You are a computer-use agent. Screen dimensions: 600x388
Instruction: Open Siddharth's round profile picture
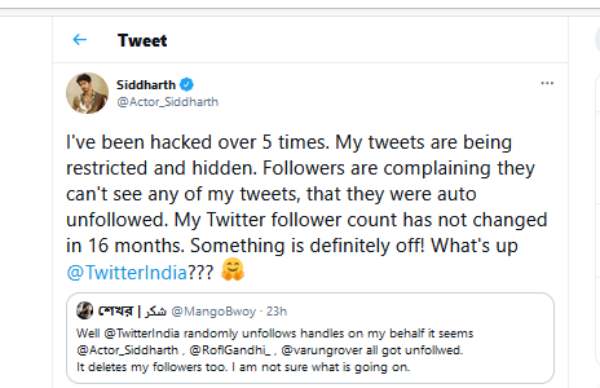coord(87,93)
